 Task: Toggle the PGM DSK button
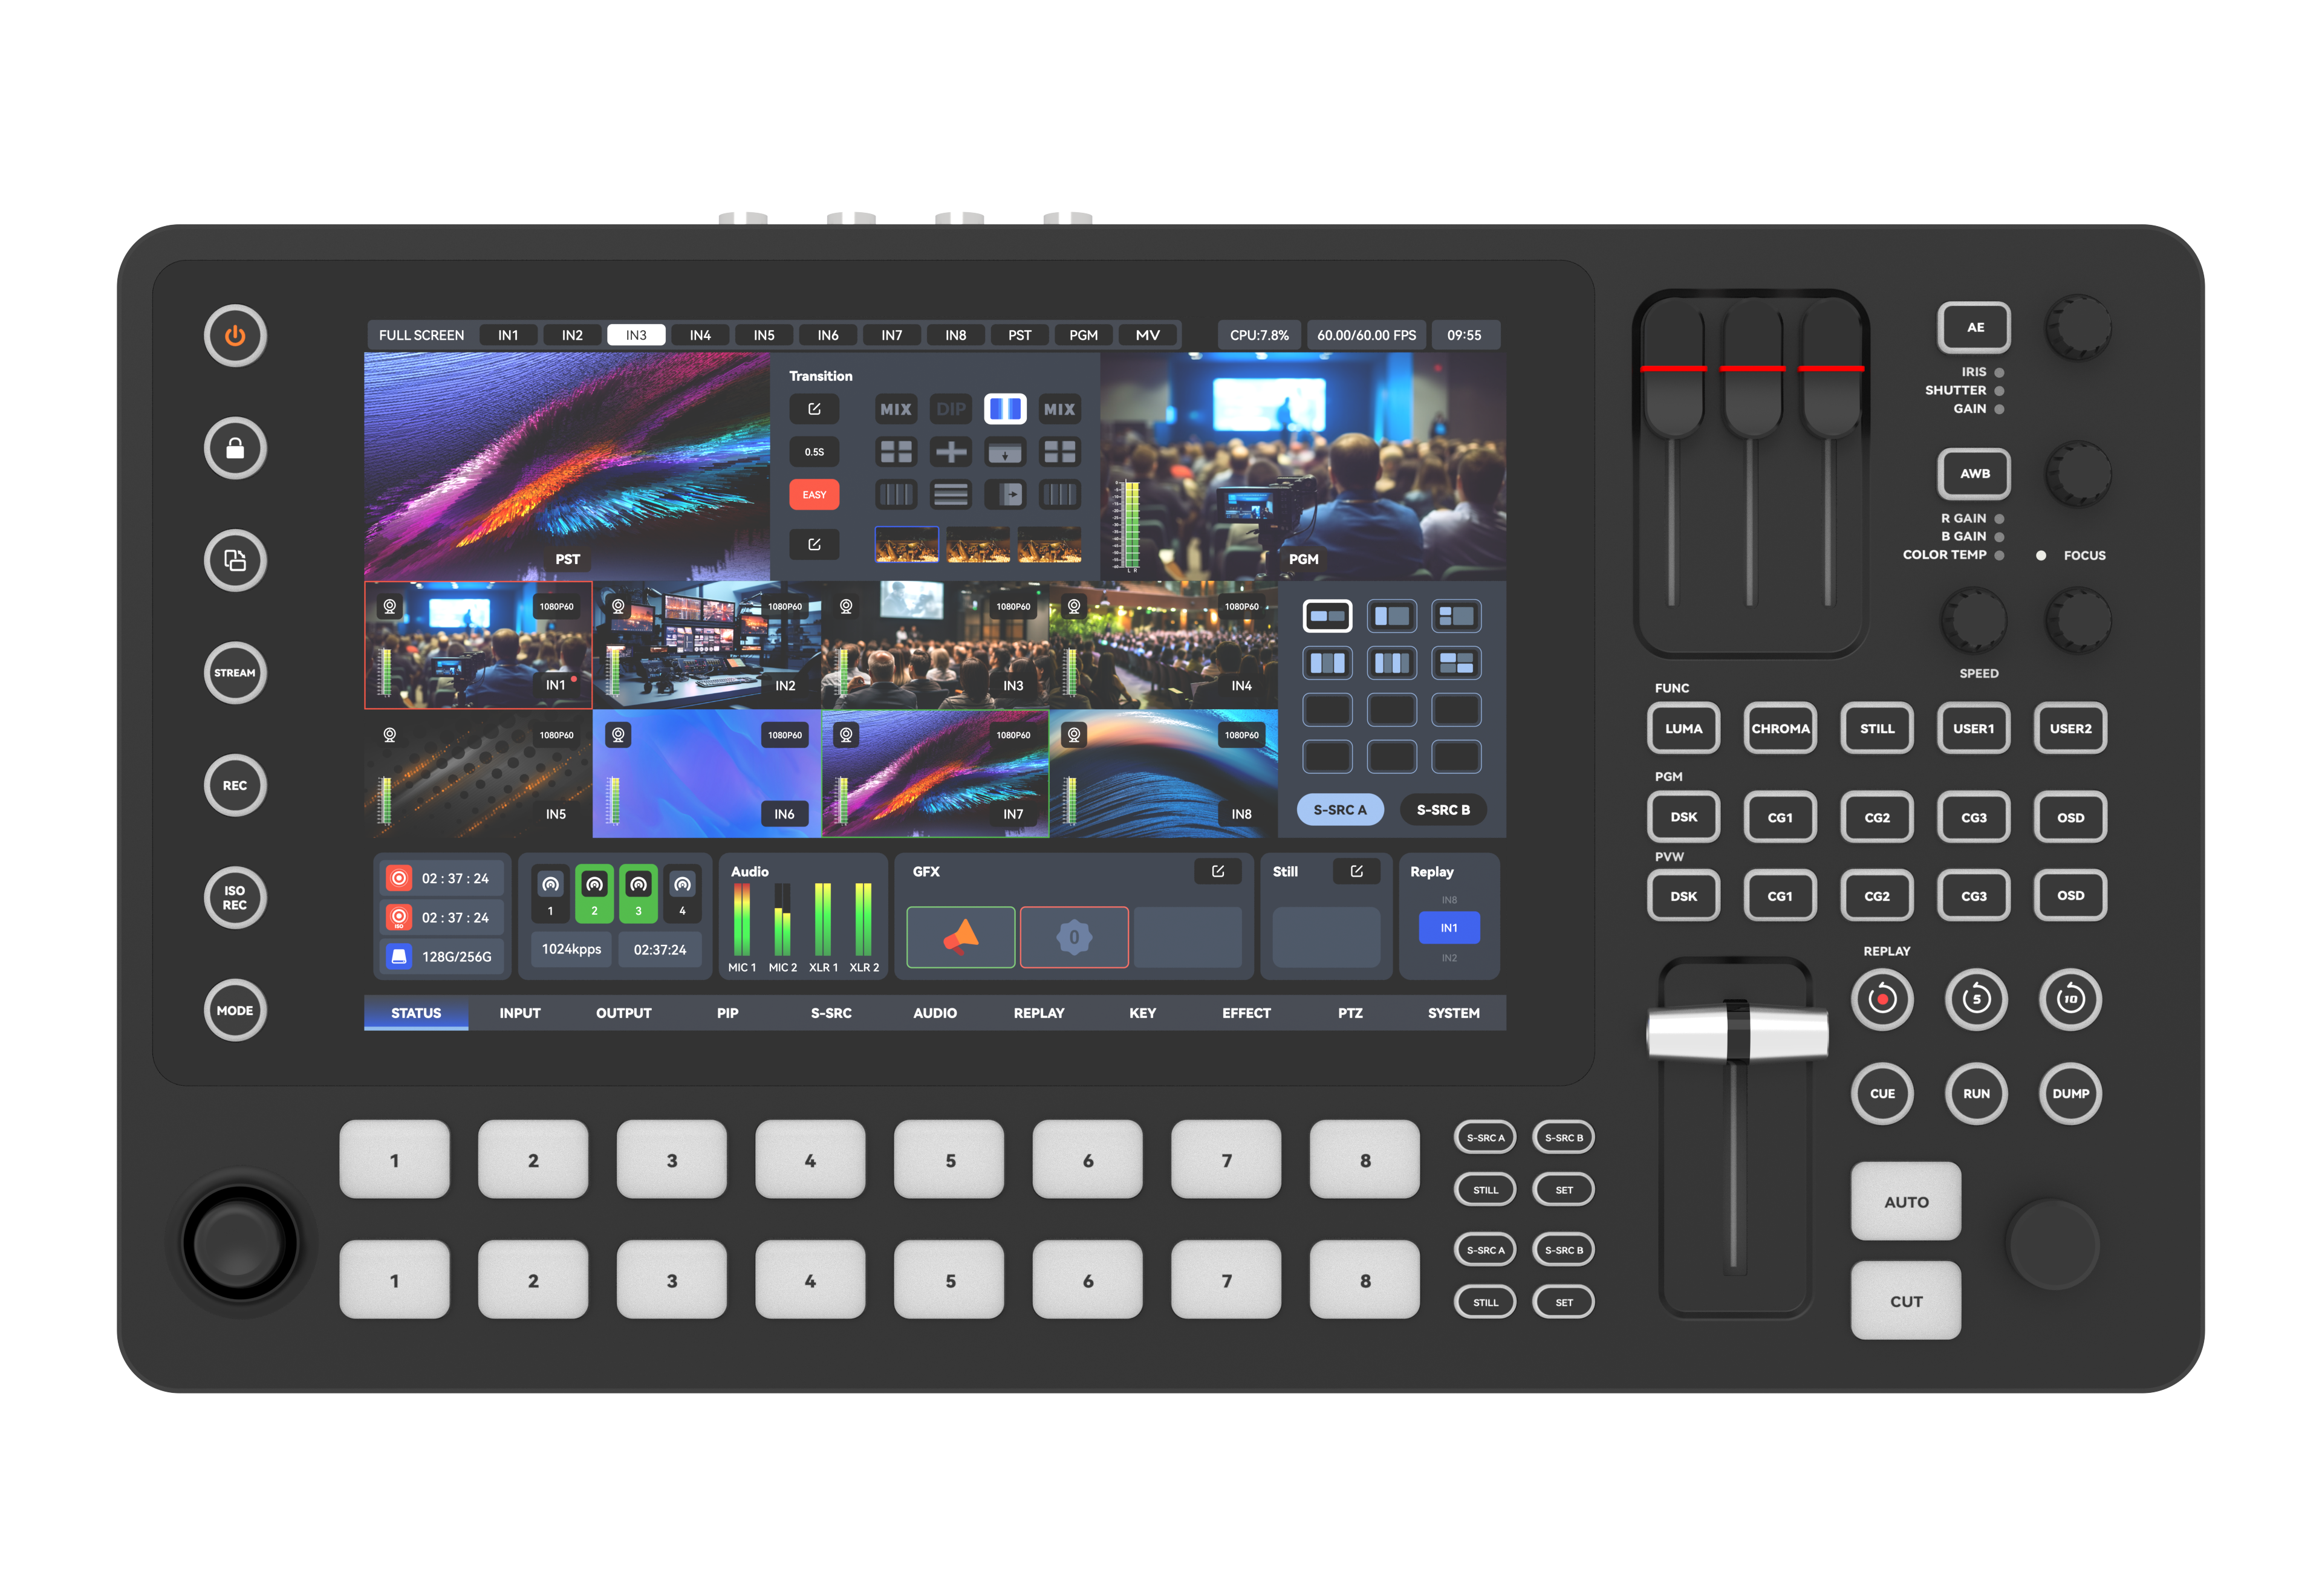[1683, 817]
